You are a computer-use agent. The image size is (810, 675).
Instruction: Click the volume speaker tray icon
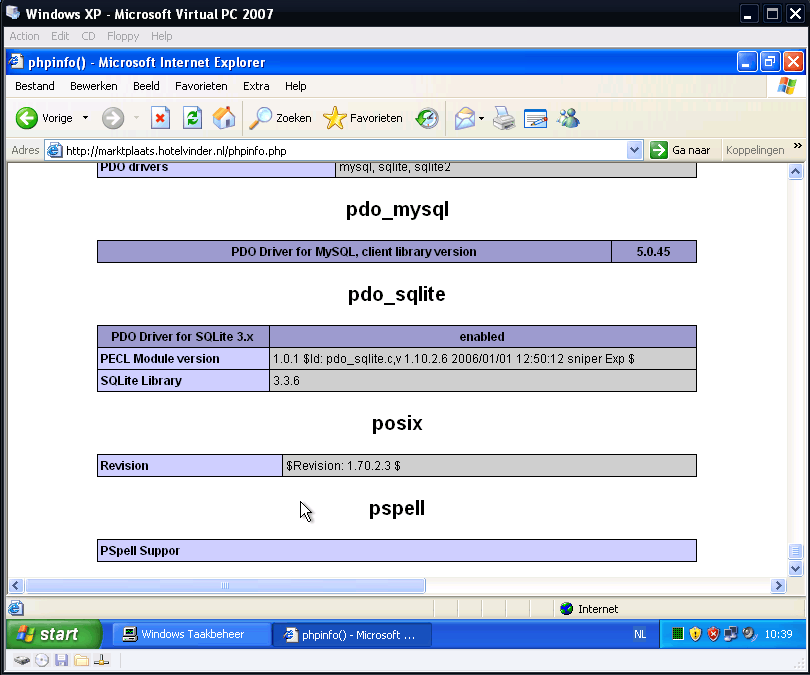point(749,634)
